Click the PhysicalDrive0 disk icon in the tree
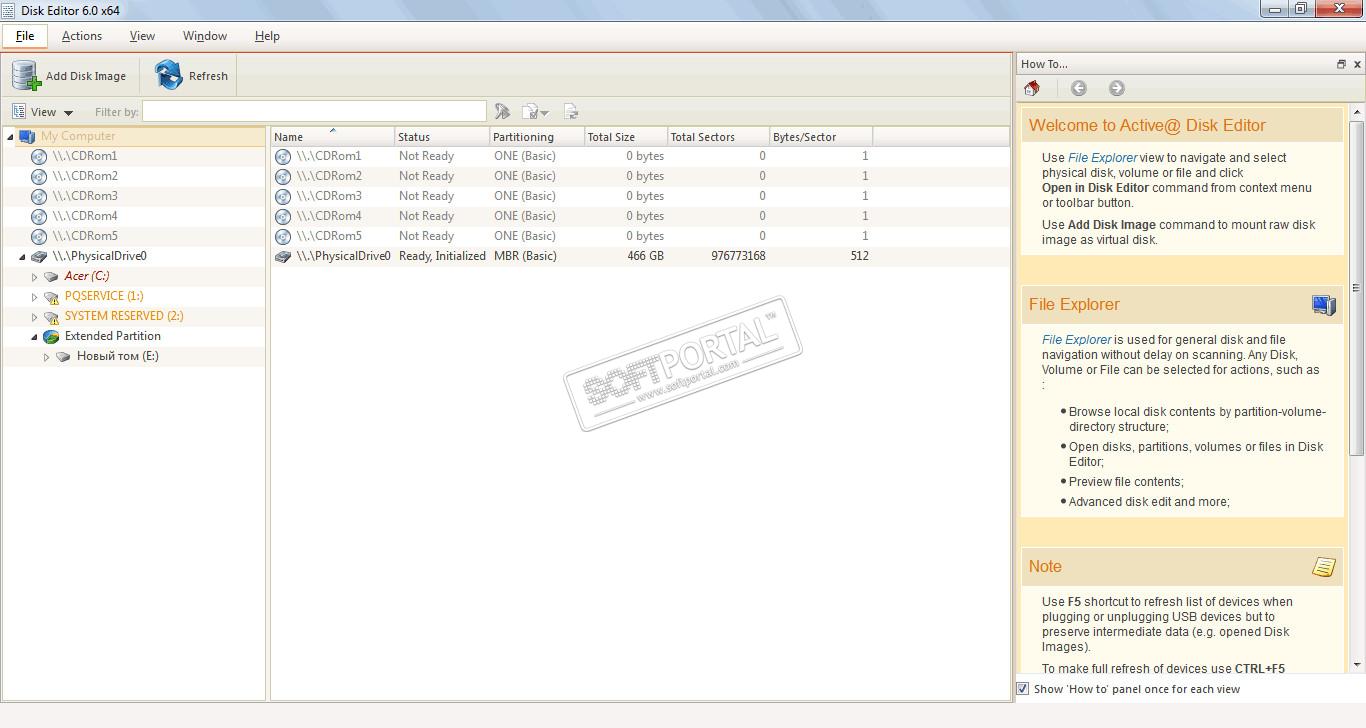Viewport: 1366px width, 728px height. [x=39, y=256]
